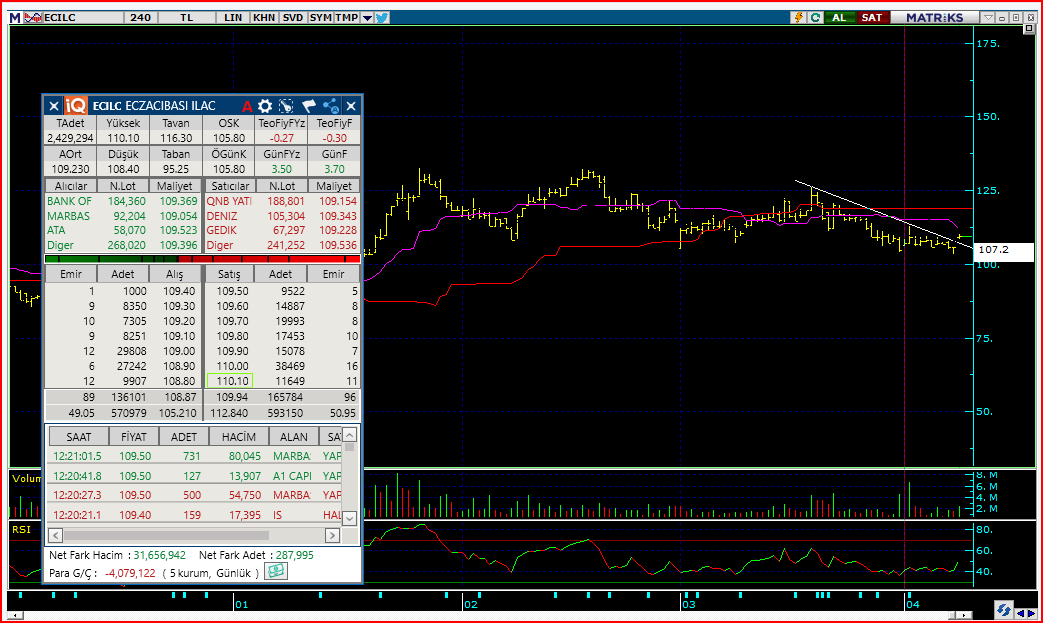Image resolution: width=1043 pixels, height=623 pixels.
Task: Toggle the SYM toolbar button
Action: pos(321,17)
